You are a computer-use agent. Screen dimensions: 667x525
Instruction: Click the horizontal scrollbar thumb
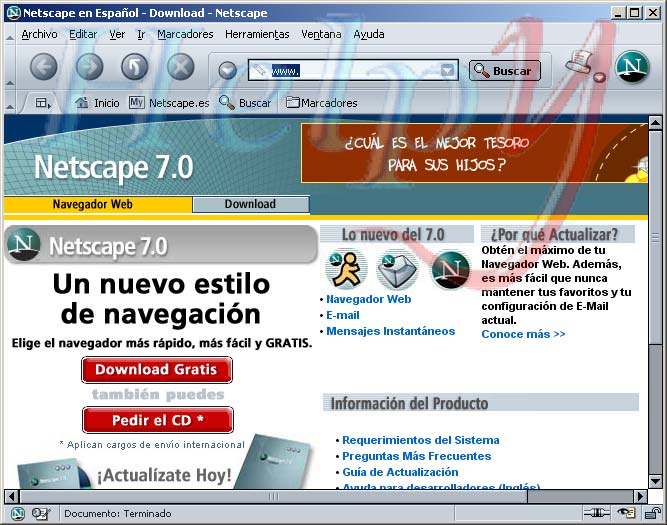[274, 496]
